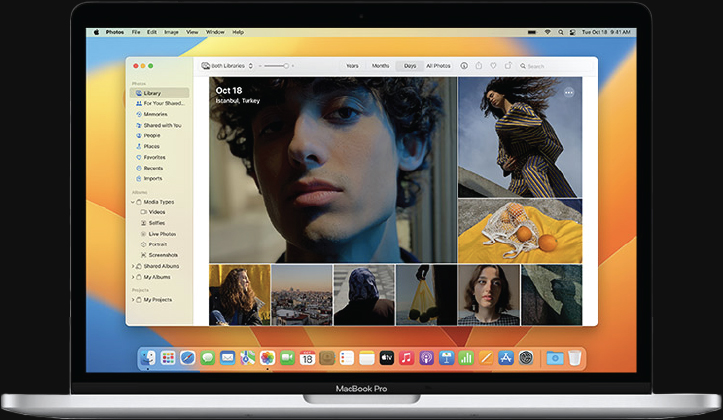Open Mail from the Dock
Viewport: 723px width, 420px height.
[227, 358]
